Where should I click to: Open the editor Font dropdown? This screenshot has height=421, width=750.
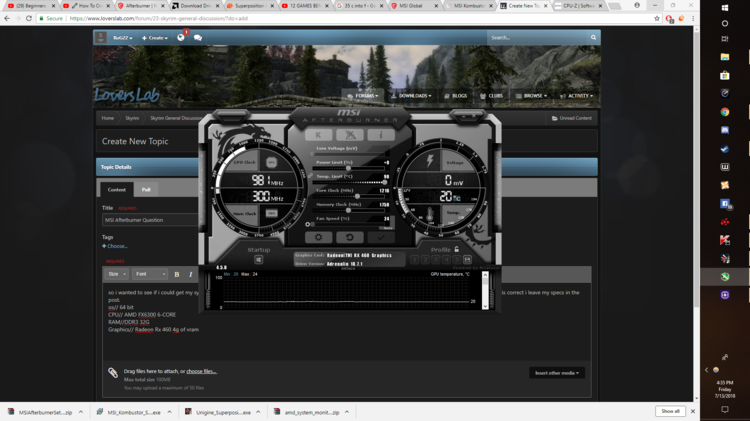(150, 274)
